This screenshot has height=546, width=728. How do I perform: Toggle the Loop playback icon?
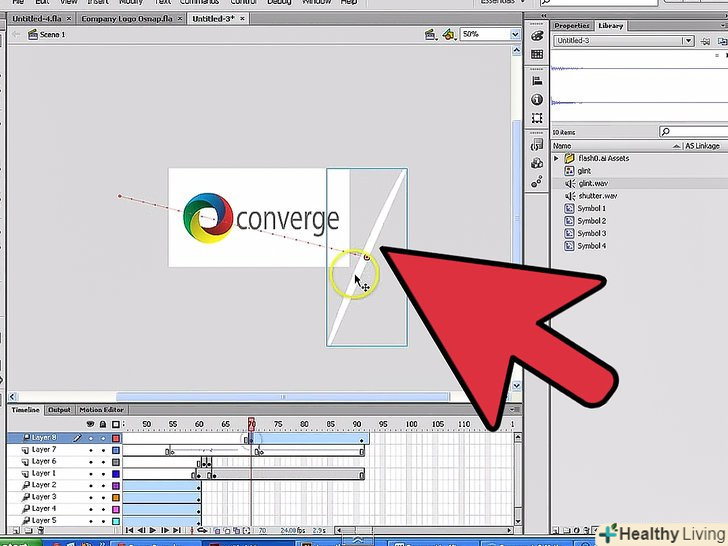click(202, 530)
